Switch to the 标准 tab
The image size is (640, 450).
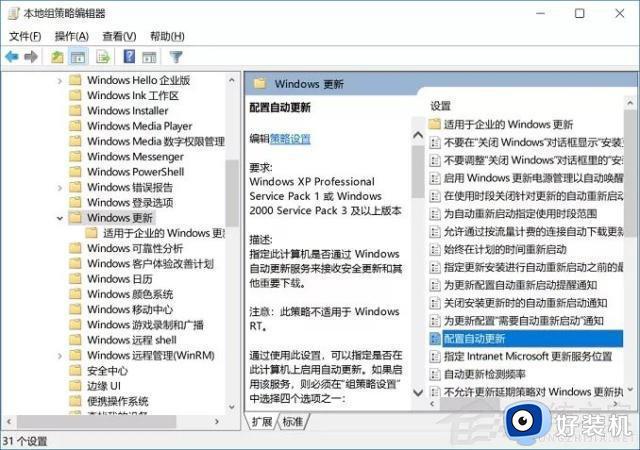click(x=293, y=421)
